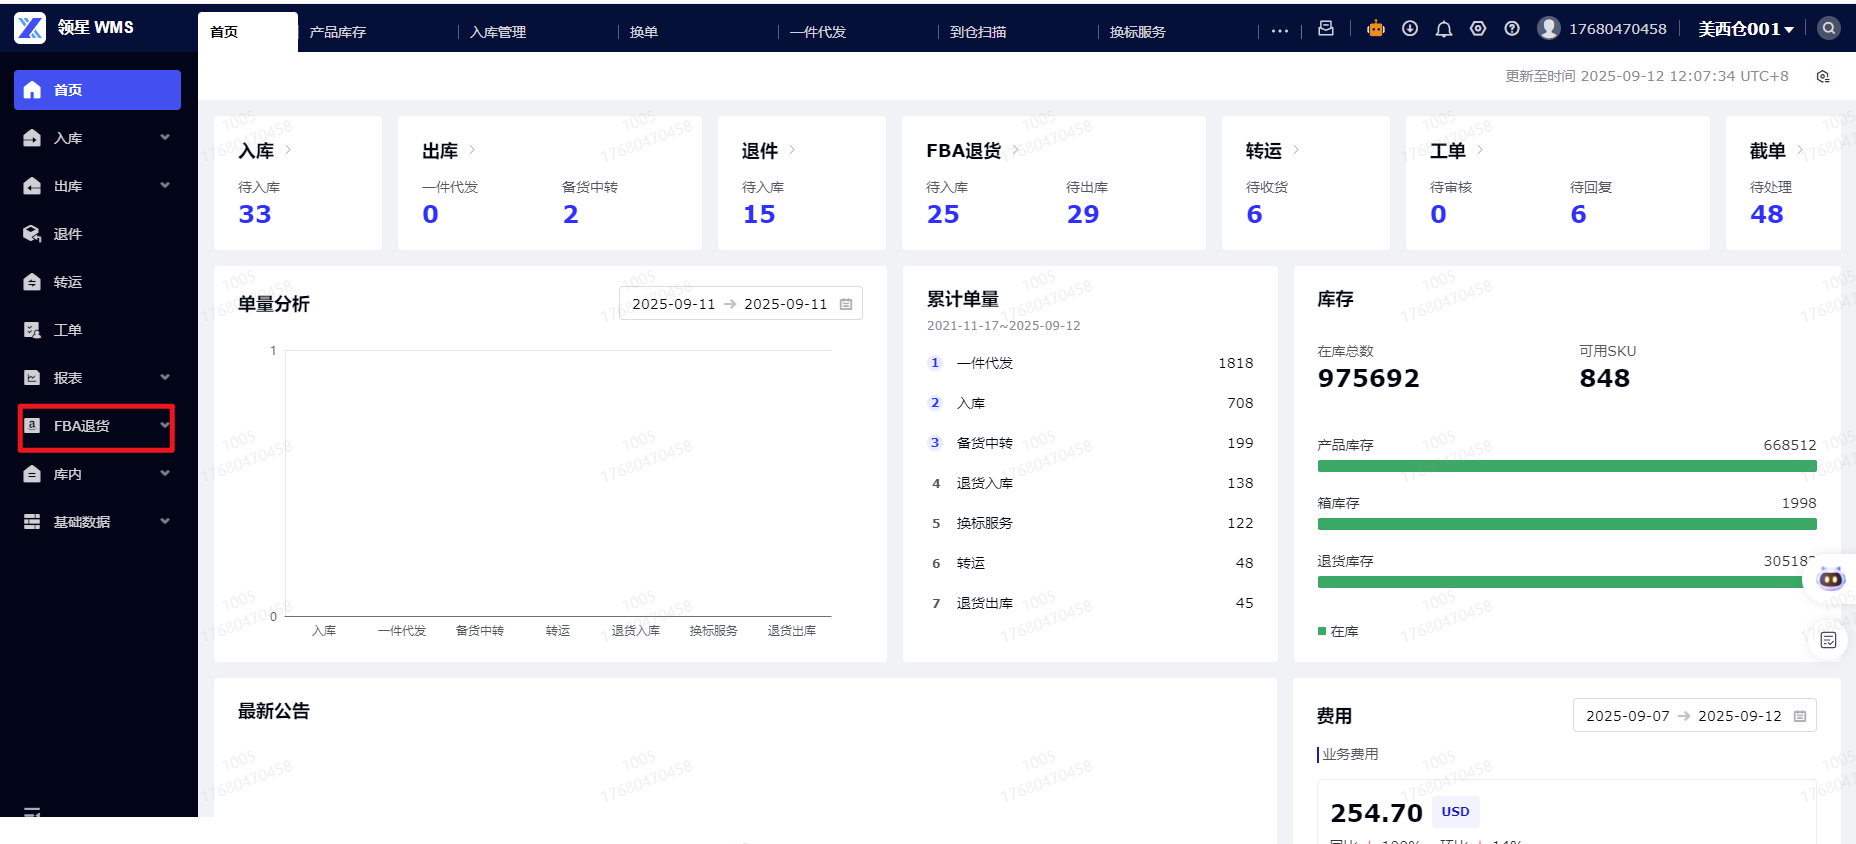This screenshot has height=844, width=1856.
Task: Open the notification bell
Action: click(1444, 29)
